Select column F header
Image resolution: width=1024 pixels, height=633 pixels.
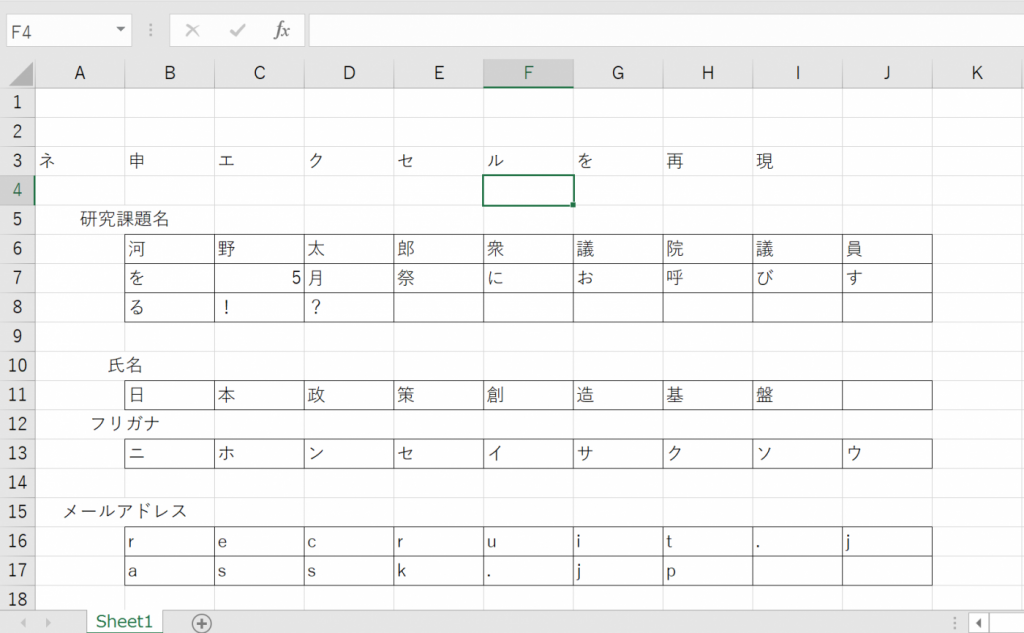click(528, 73)
